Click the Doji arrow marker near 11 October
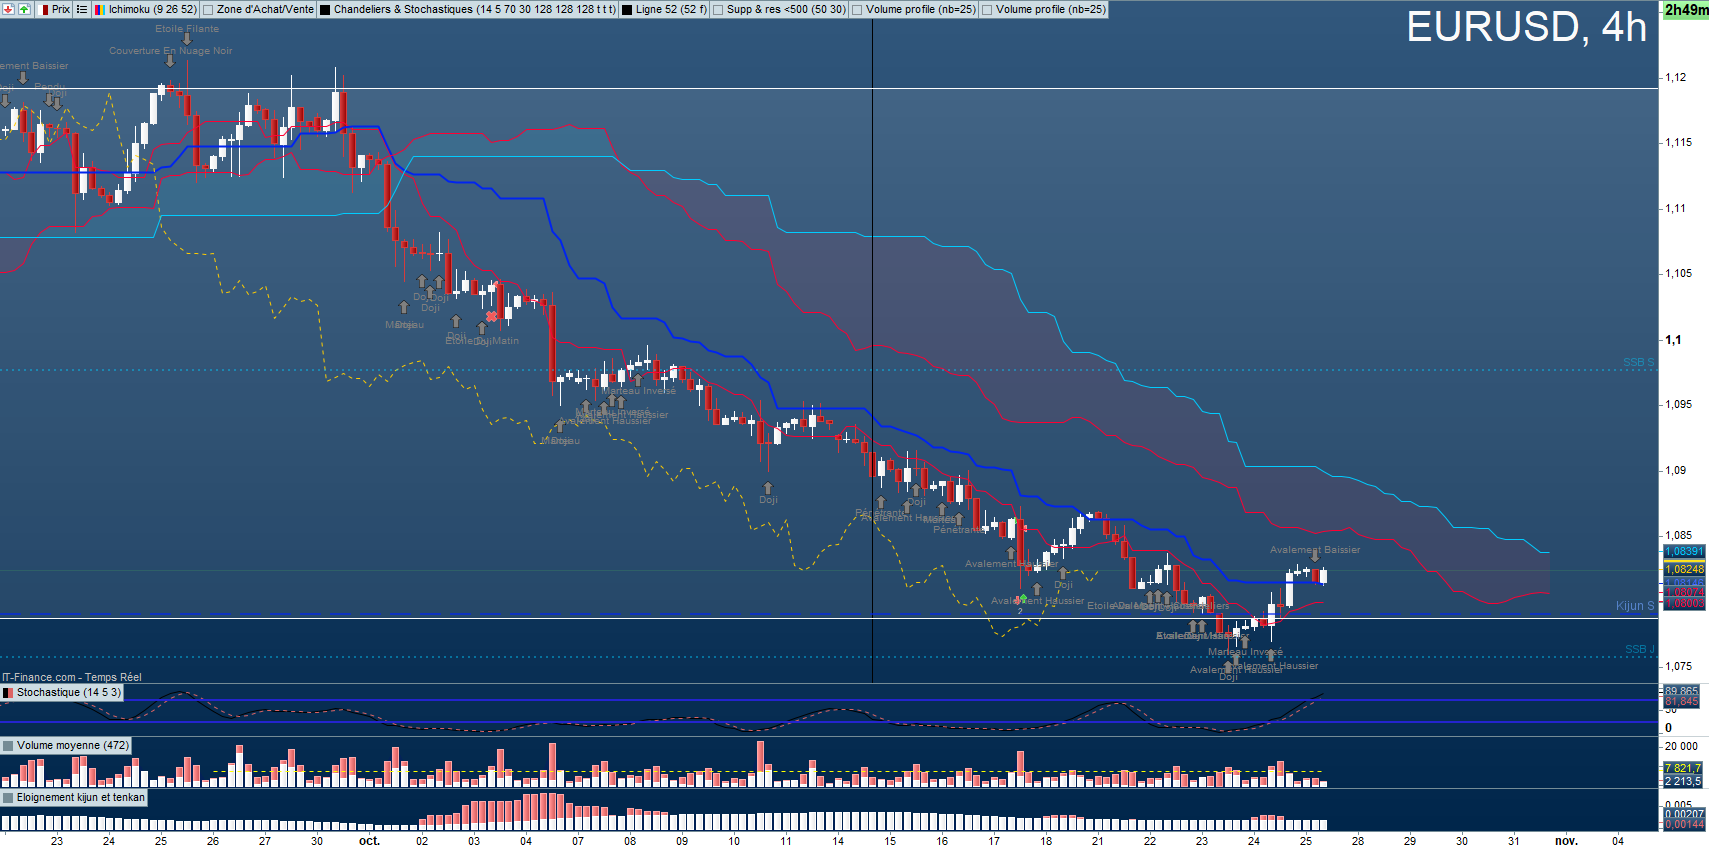Viewport: 1709px width, 846px height. (768, 488)
